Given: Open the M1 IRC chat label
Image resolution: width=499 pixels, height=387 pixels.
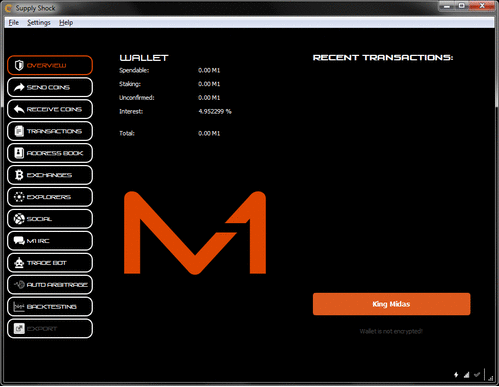Looking at the screenshot, I should [x=38, y=241].
